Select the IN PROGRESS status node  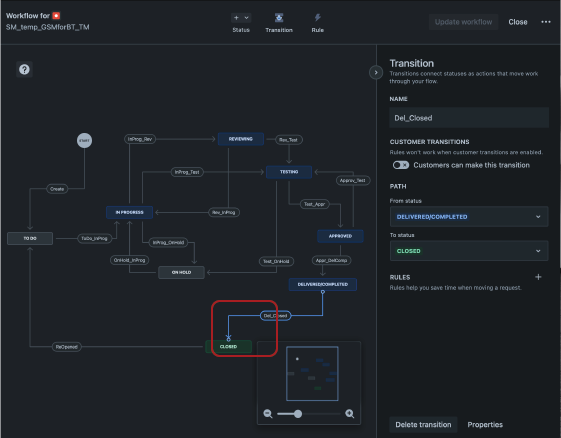pyautogui.click(x=130, y=212)
